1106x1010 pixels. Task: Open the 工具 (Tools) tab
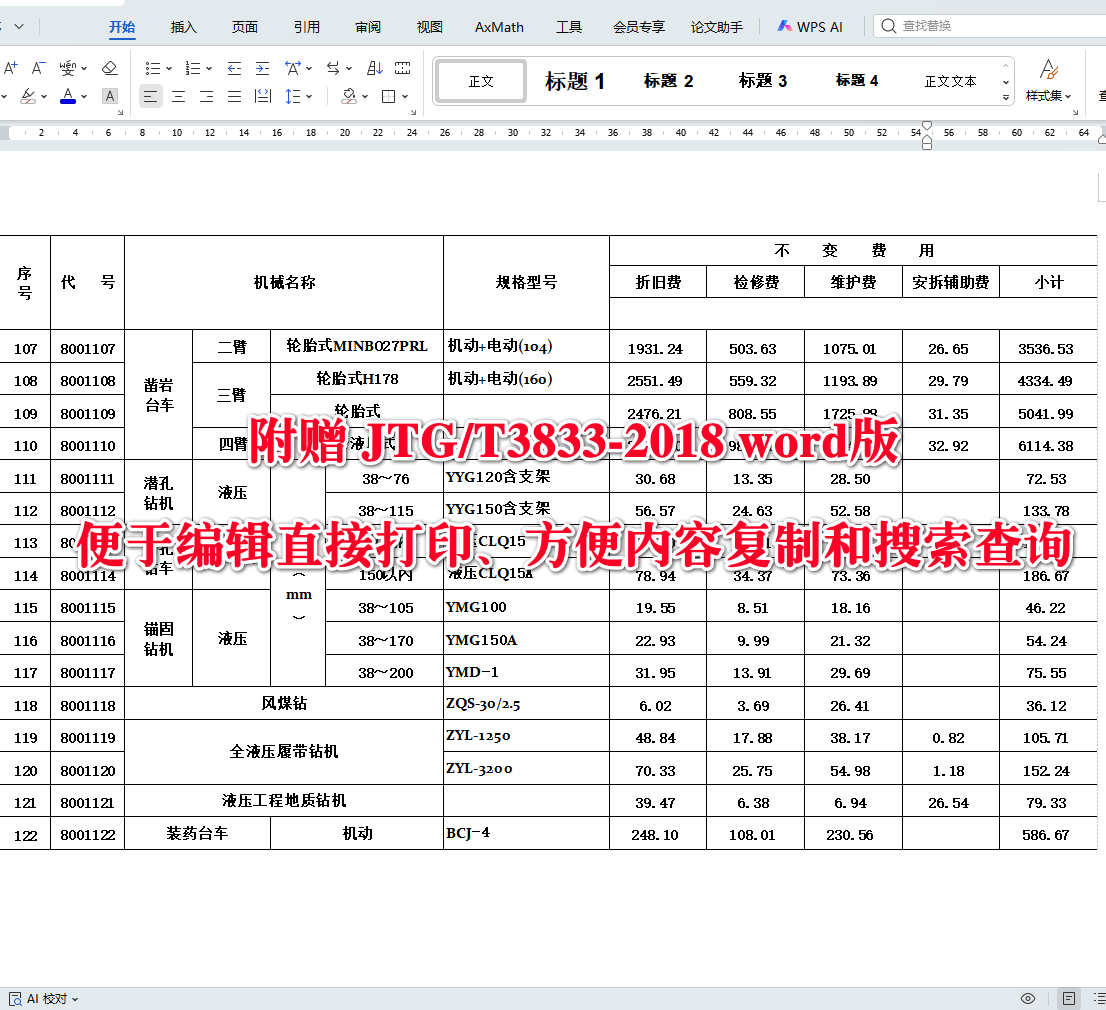569,27
